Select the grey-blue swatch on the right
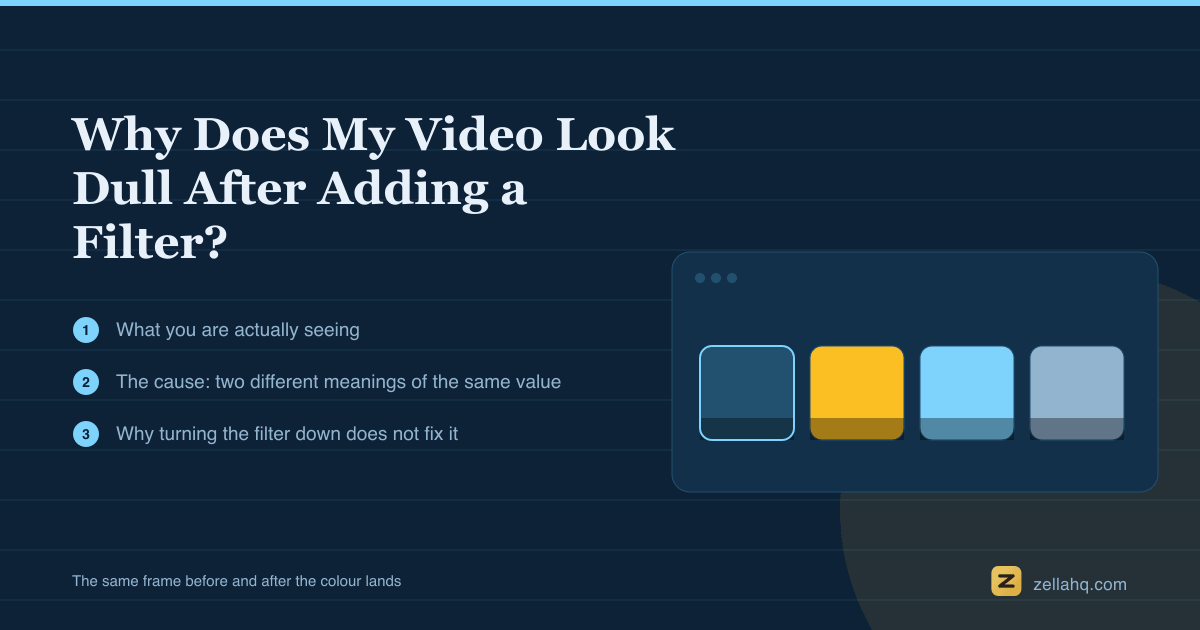The image size is (1200, 630). tap(1077, 393)
